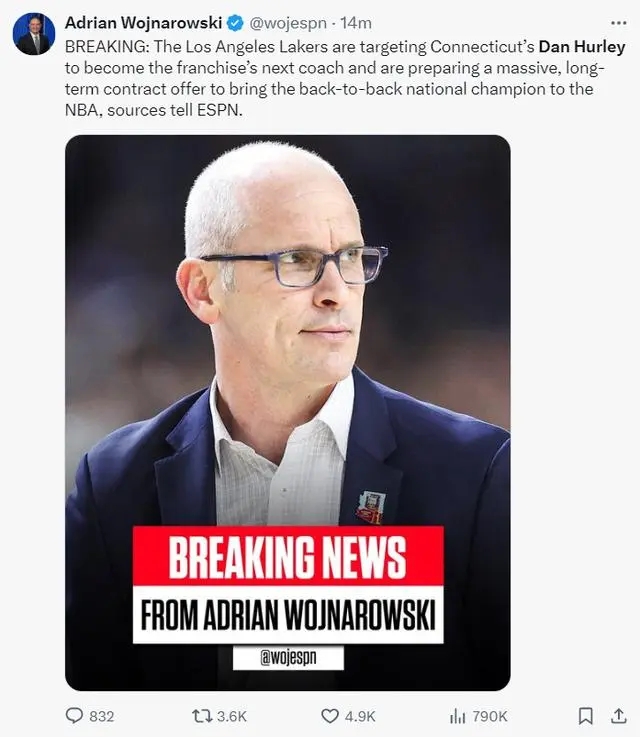View post analytics bar chart icon
The image size is (640, 737).
[457, 716]
